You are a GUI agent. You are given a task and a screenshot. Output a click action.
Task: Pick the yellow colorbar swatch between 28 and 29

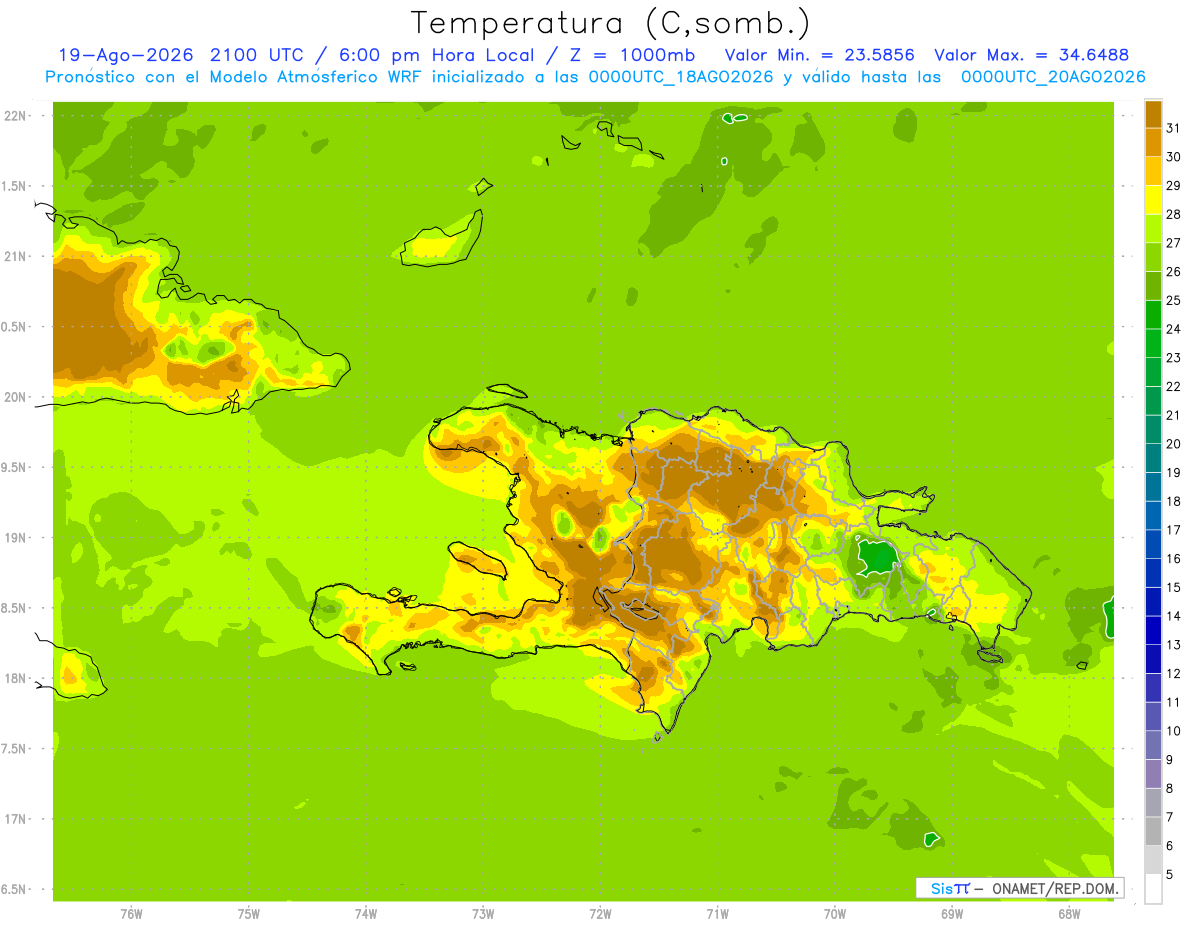point(1153,200)
